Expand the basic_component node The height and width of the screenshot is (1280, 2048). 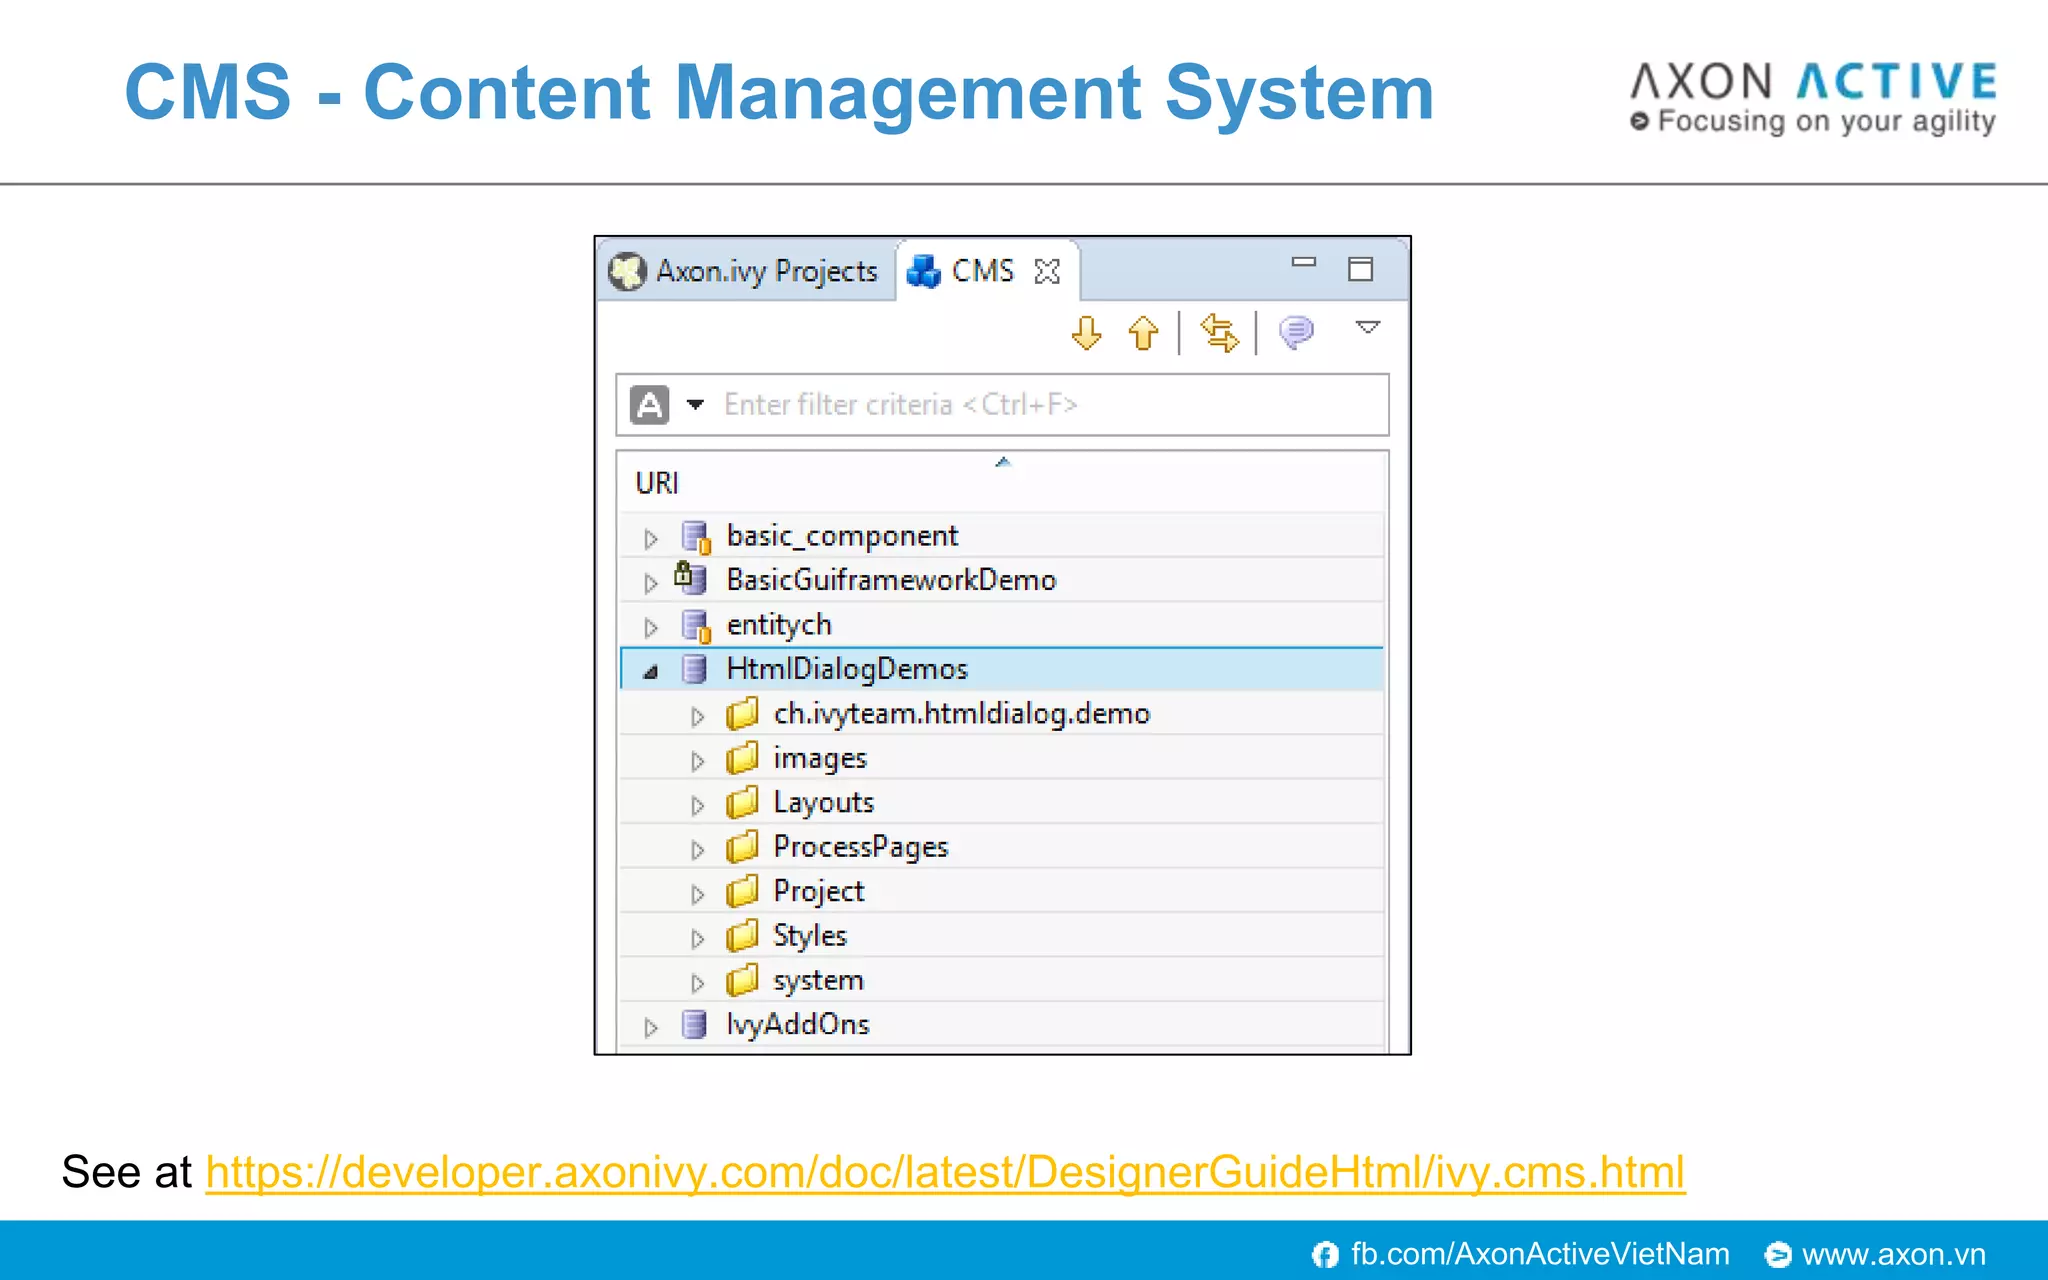[651, 539]
